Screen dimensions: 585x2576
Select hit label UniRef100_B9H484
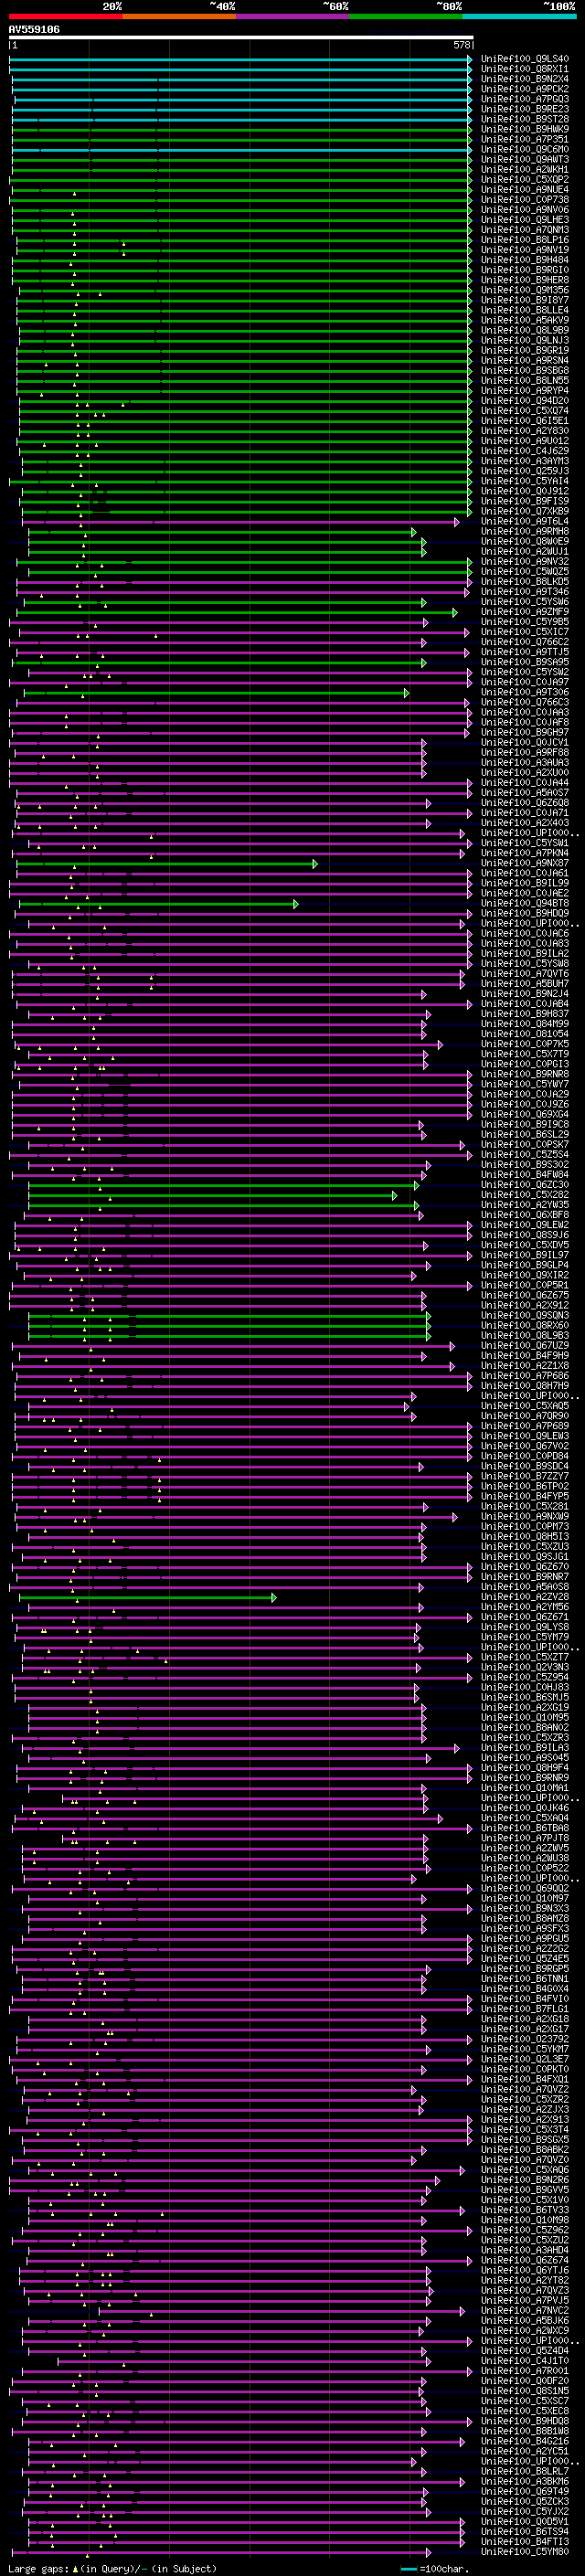coord(525,260)
